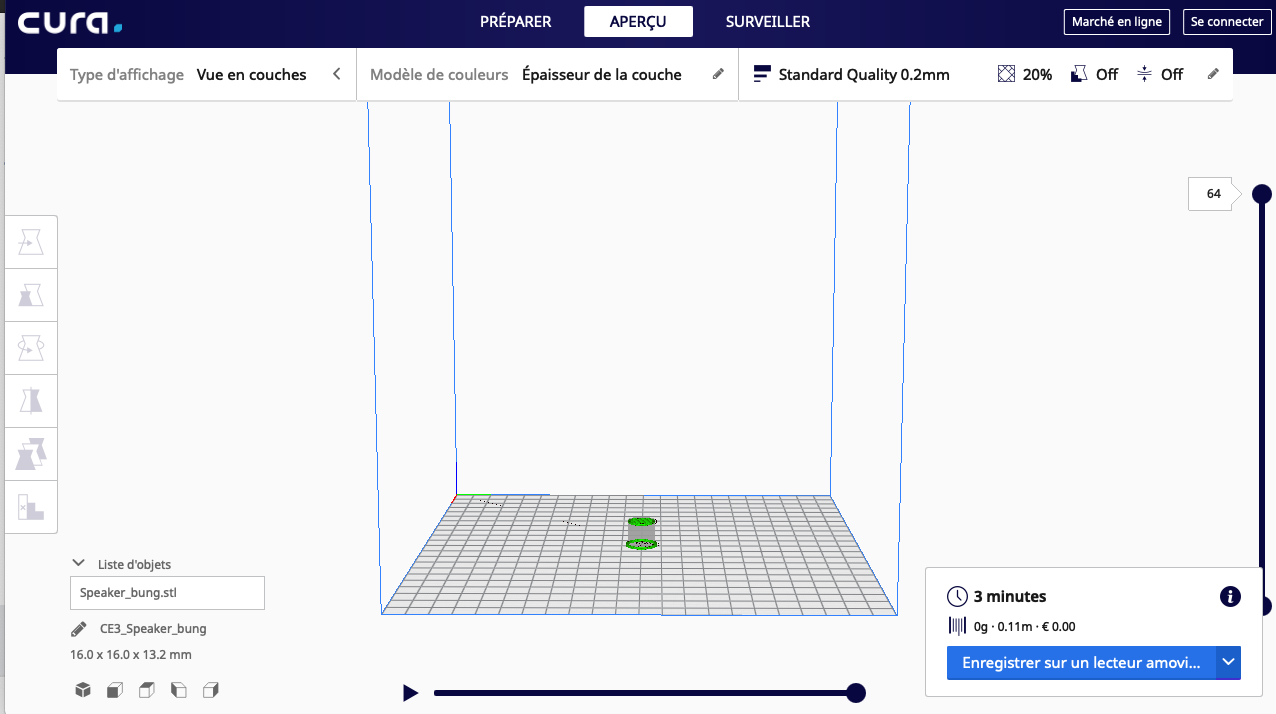Viewport: 1276px width, 714px height.
Task: Select the Move tool in the left toolbar
Action: click(31, 242)
